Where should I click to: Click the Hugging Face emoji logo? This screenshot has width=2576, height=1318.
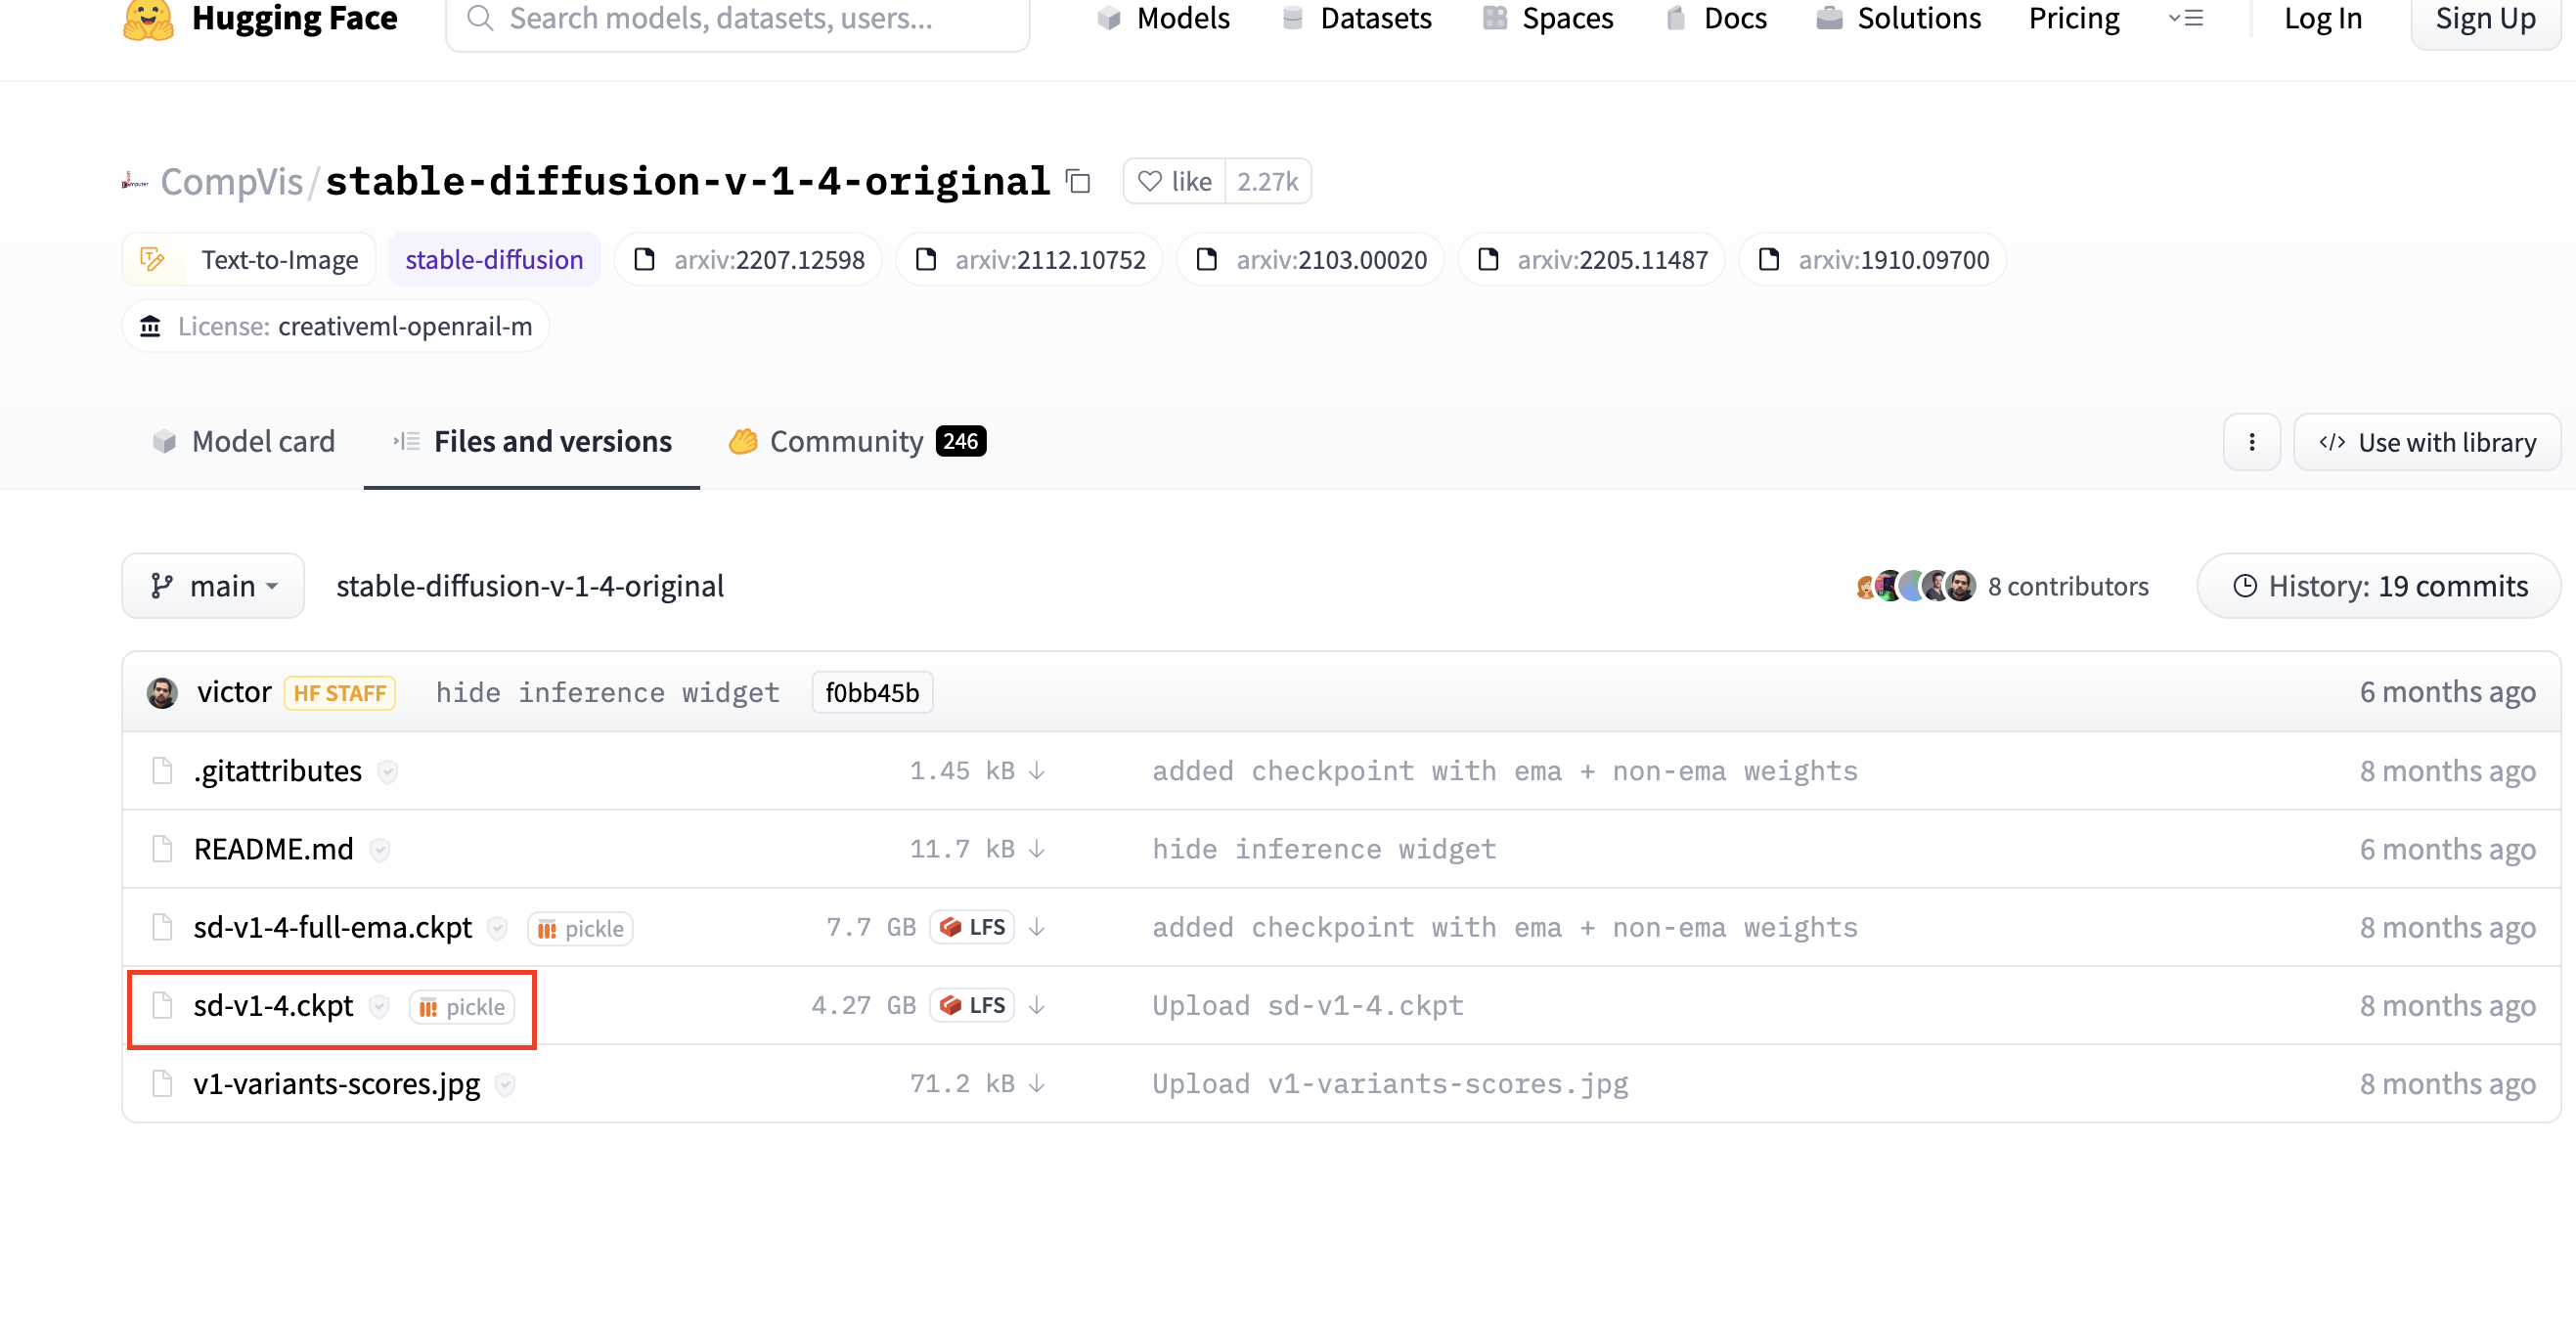148,18
